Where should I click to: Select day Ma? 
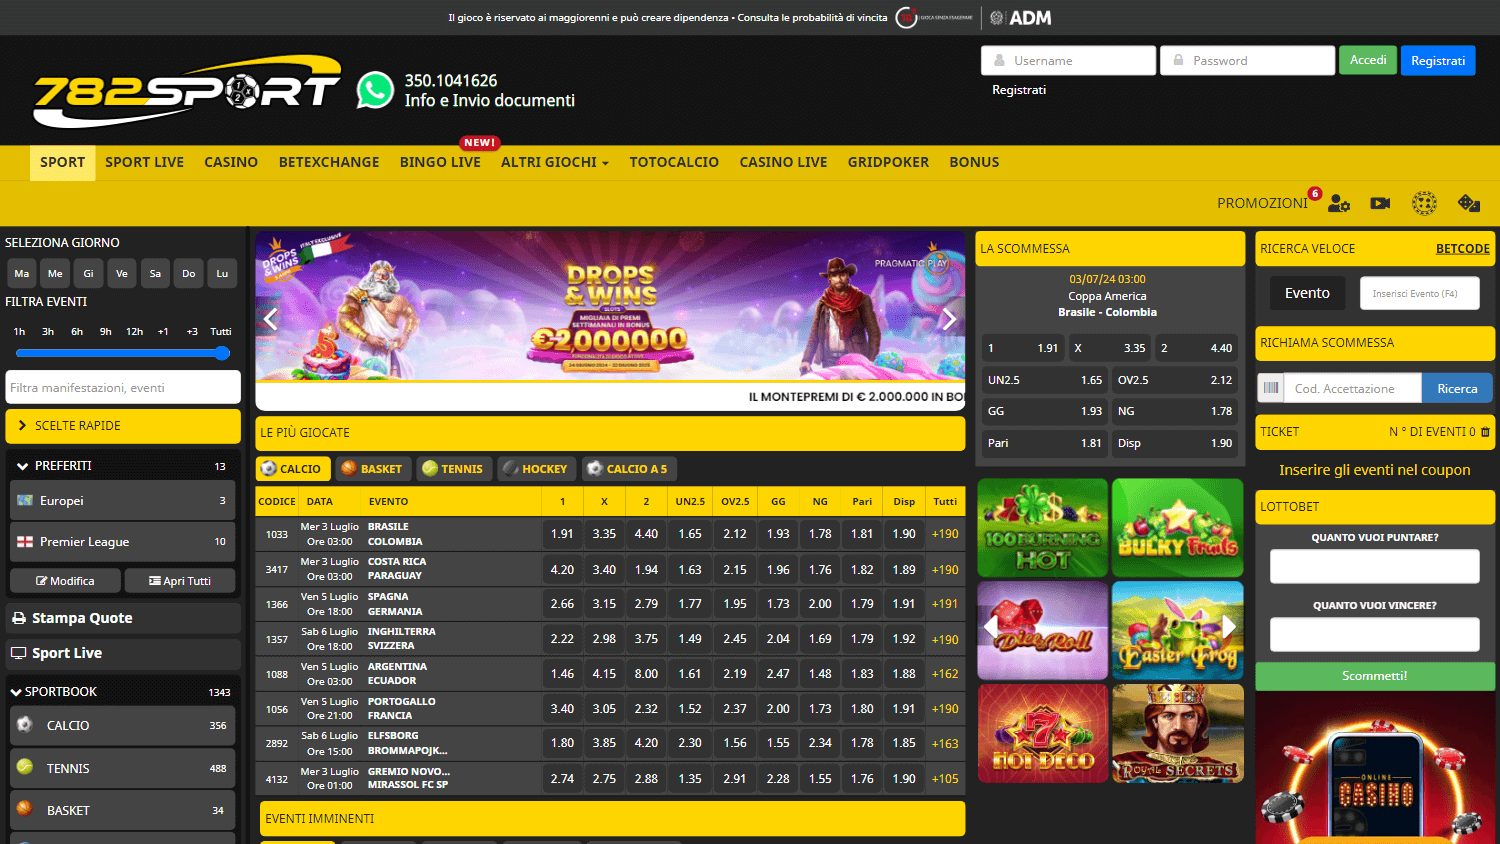[22, 273]
